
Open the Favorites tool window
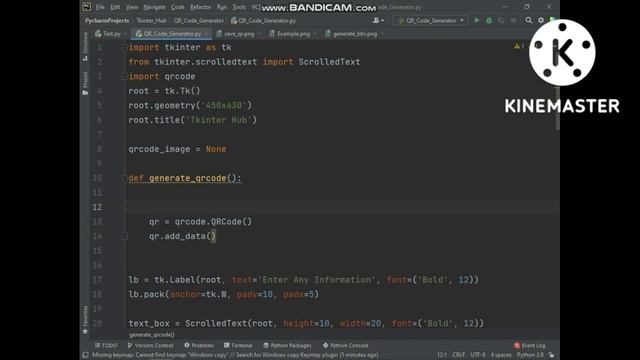coord(85,320)
